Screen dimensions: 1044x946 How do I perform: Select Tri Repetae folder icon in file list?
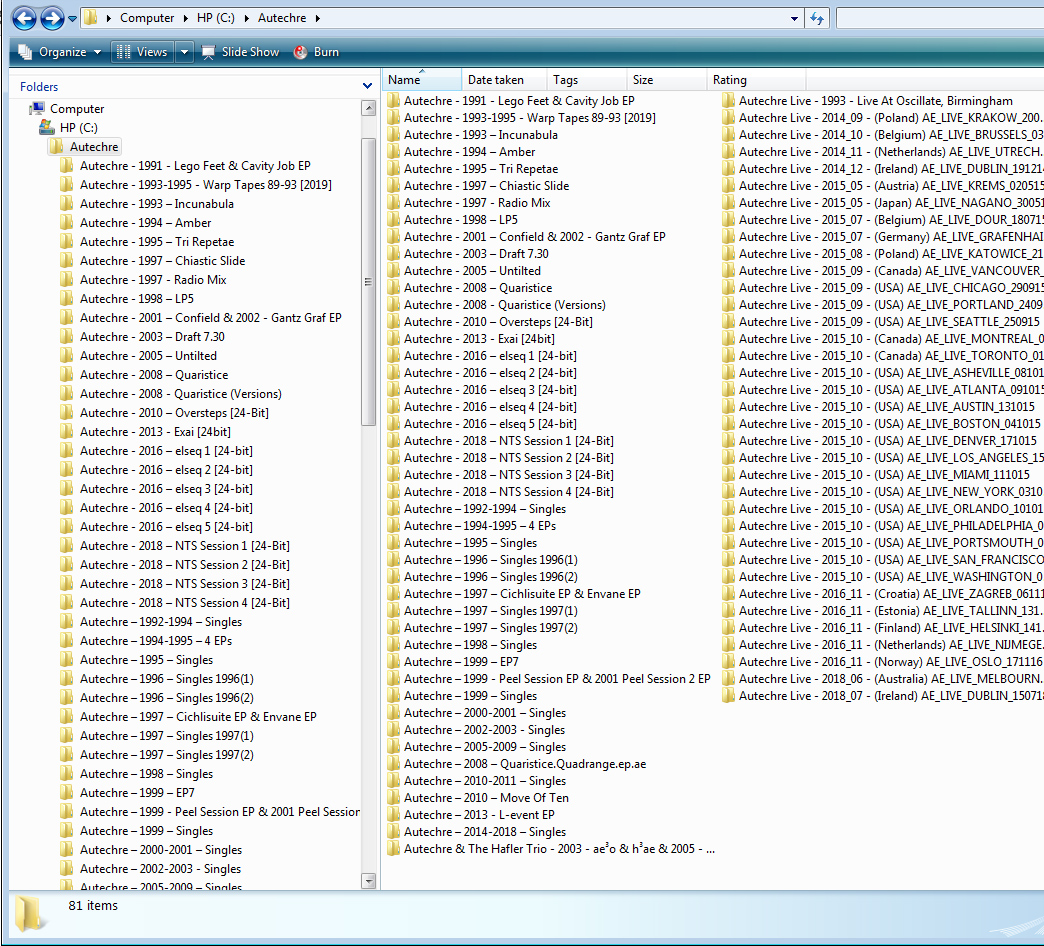coord(393,168)
